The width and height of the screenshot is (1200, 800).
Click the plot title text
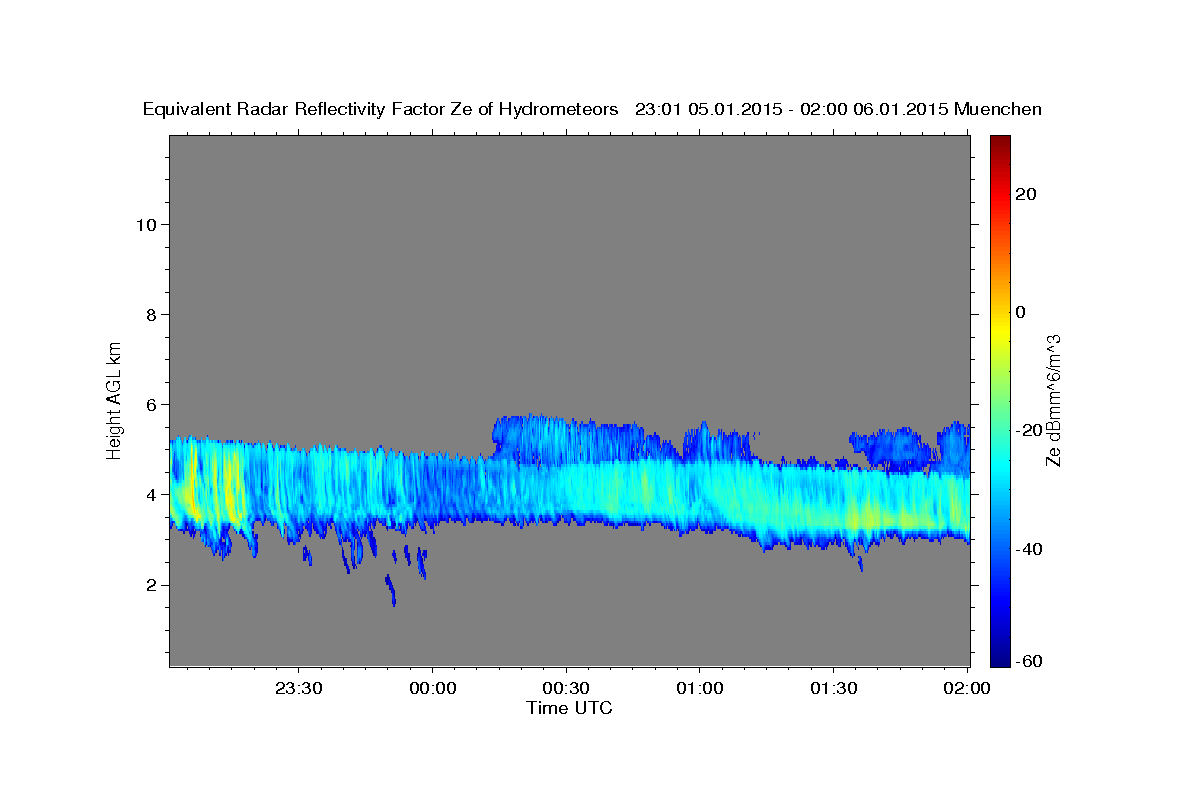(592, 109)
